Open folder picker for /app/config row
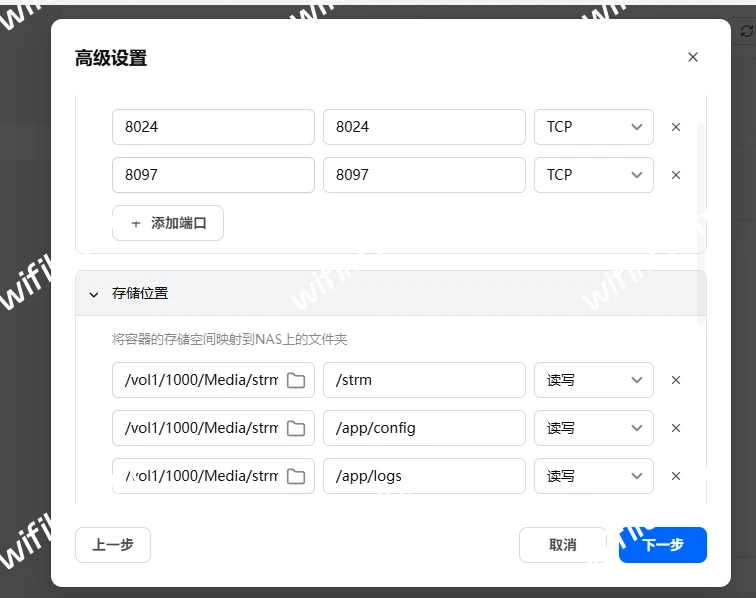Screen dimensions: 756x598 [x=296, y=428]
